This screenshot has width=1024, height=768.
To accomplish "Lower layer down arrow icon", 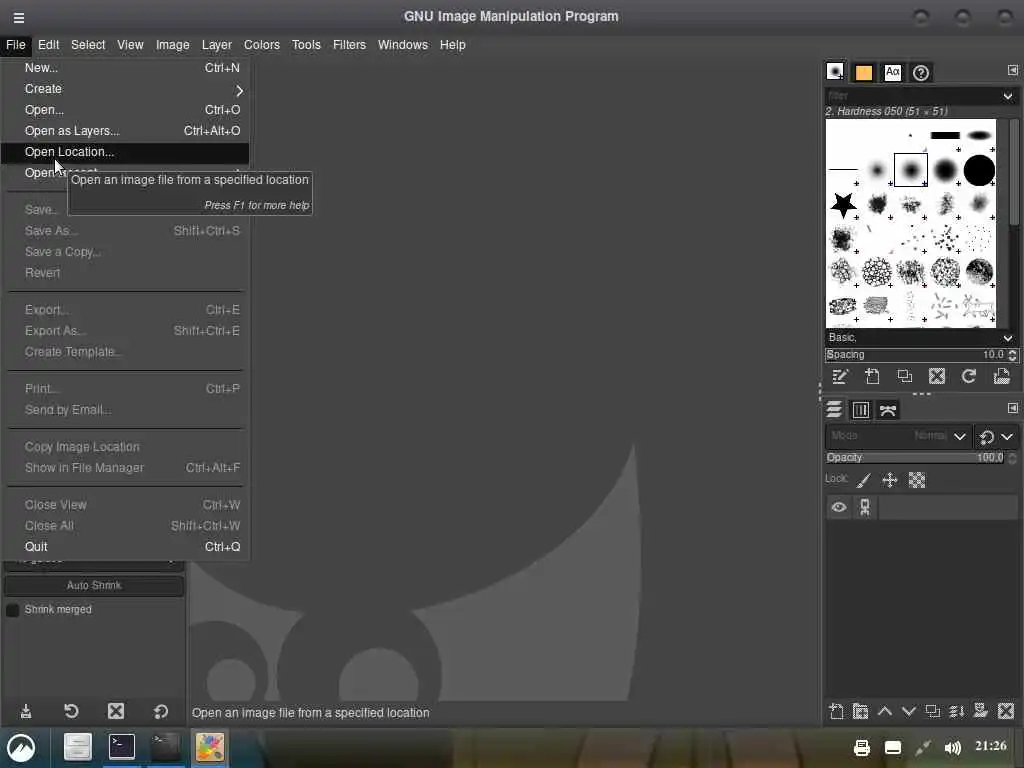I will point(908,711).
